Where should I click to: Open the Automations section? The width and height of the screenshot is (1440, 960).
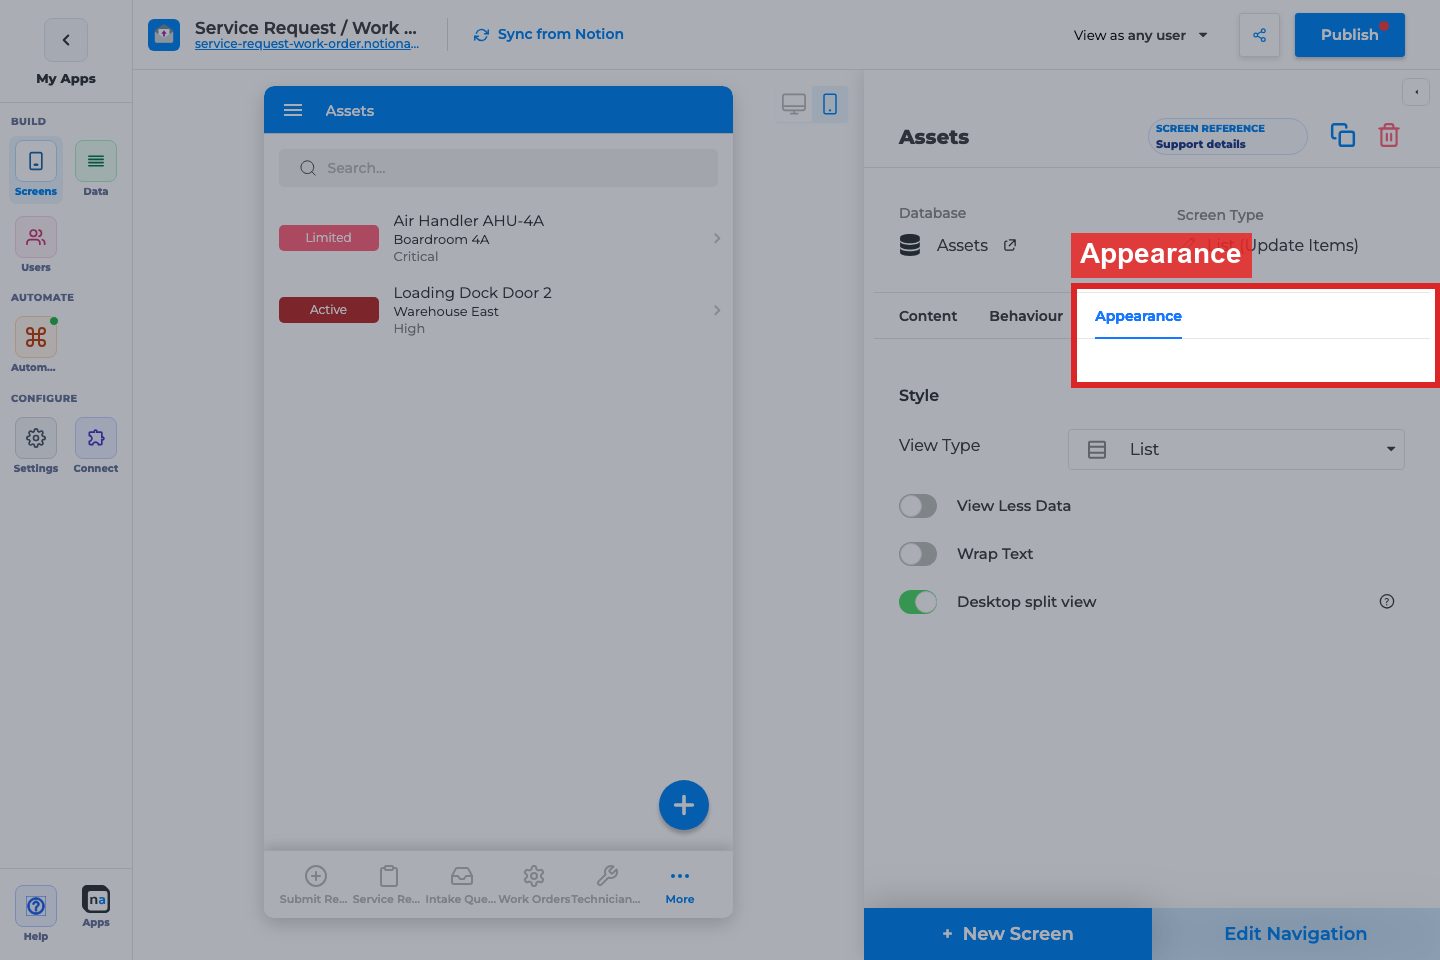point(36,346)
